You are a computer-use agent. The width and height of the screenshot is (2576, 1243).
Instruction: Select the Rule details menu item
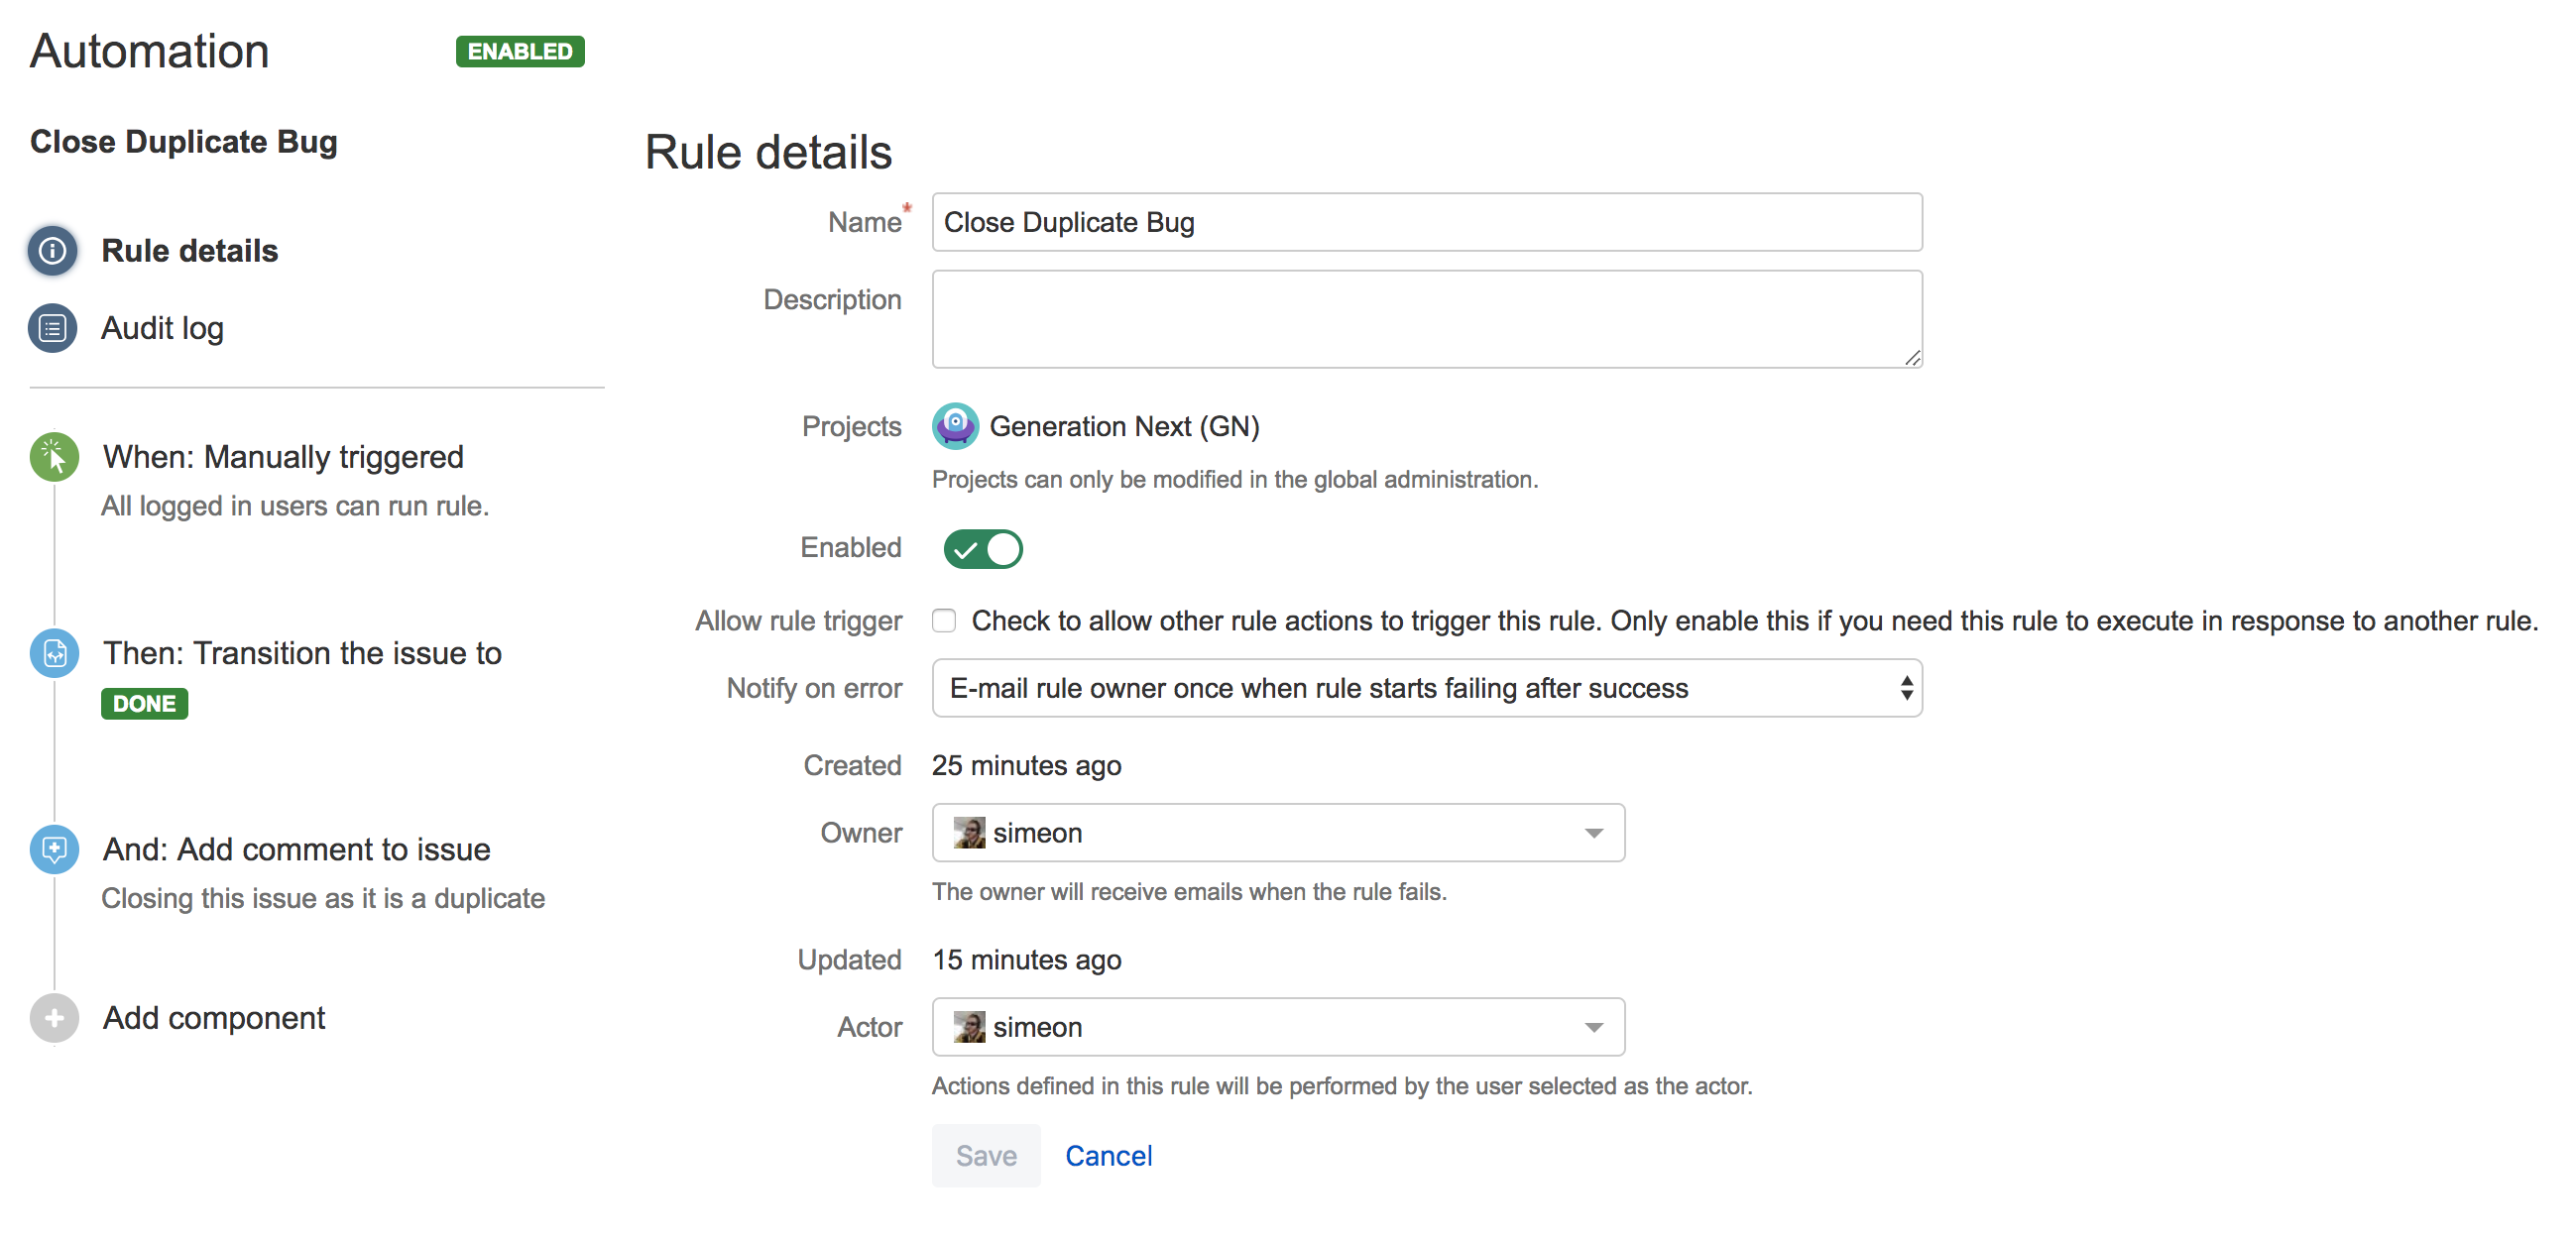[189, 251]
